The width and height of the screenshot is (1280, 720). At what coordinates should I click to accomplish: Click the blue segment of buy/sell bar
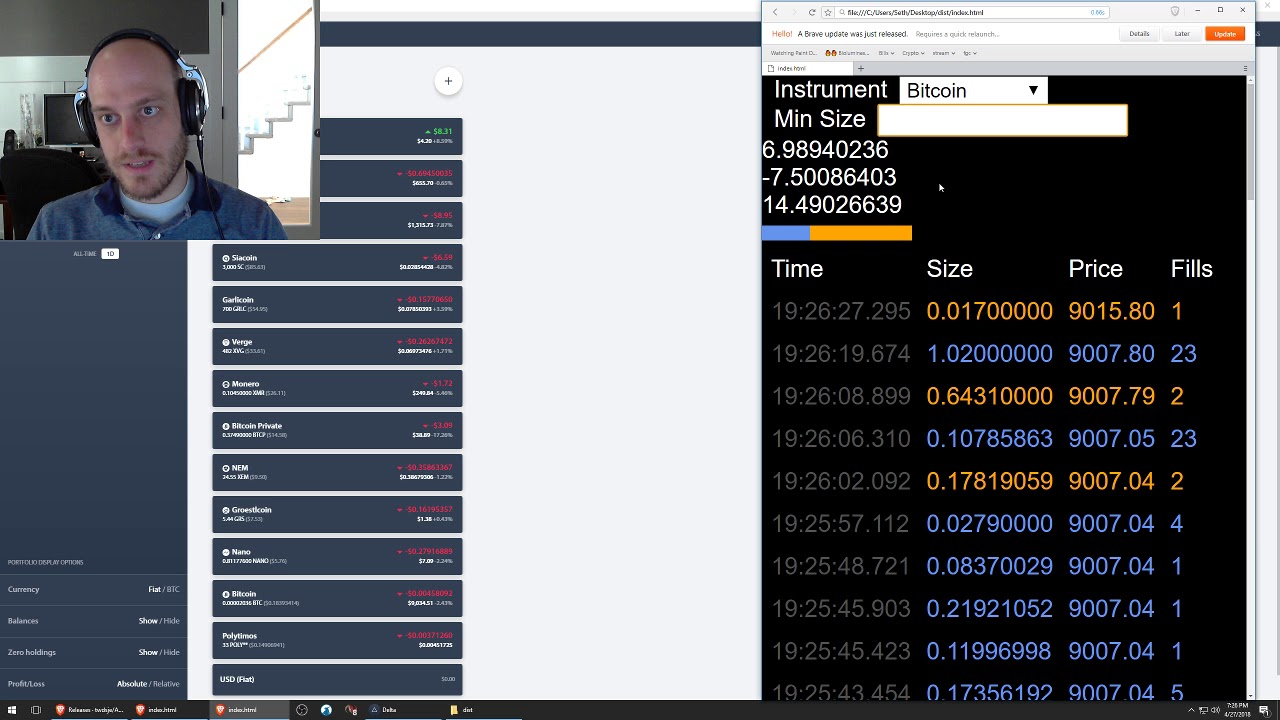(786, 233)
